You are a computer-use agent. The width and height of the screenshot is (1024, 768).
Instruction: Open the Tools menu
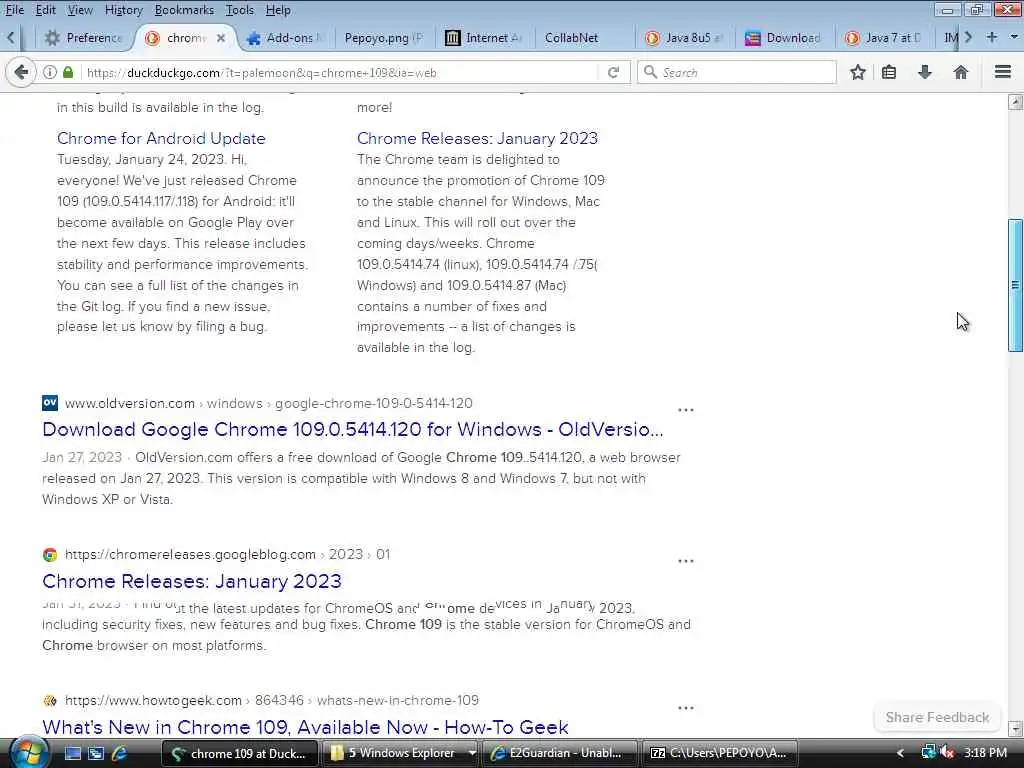(x=240, y=10)
